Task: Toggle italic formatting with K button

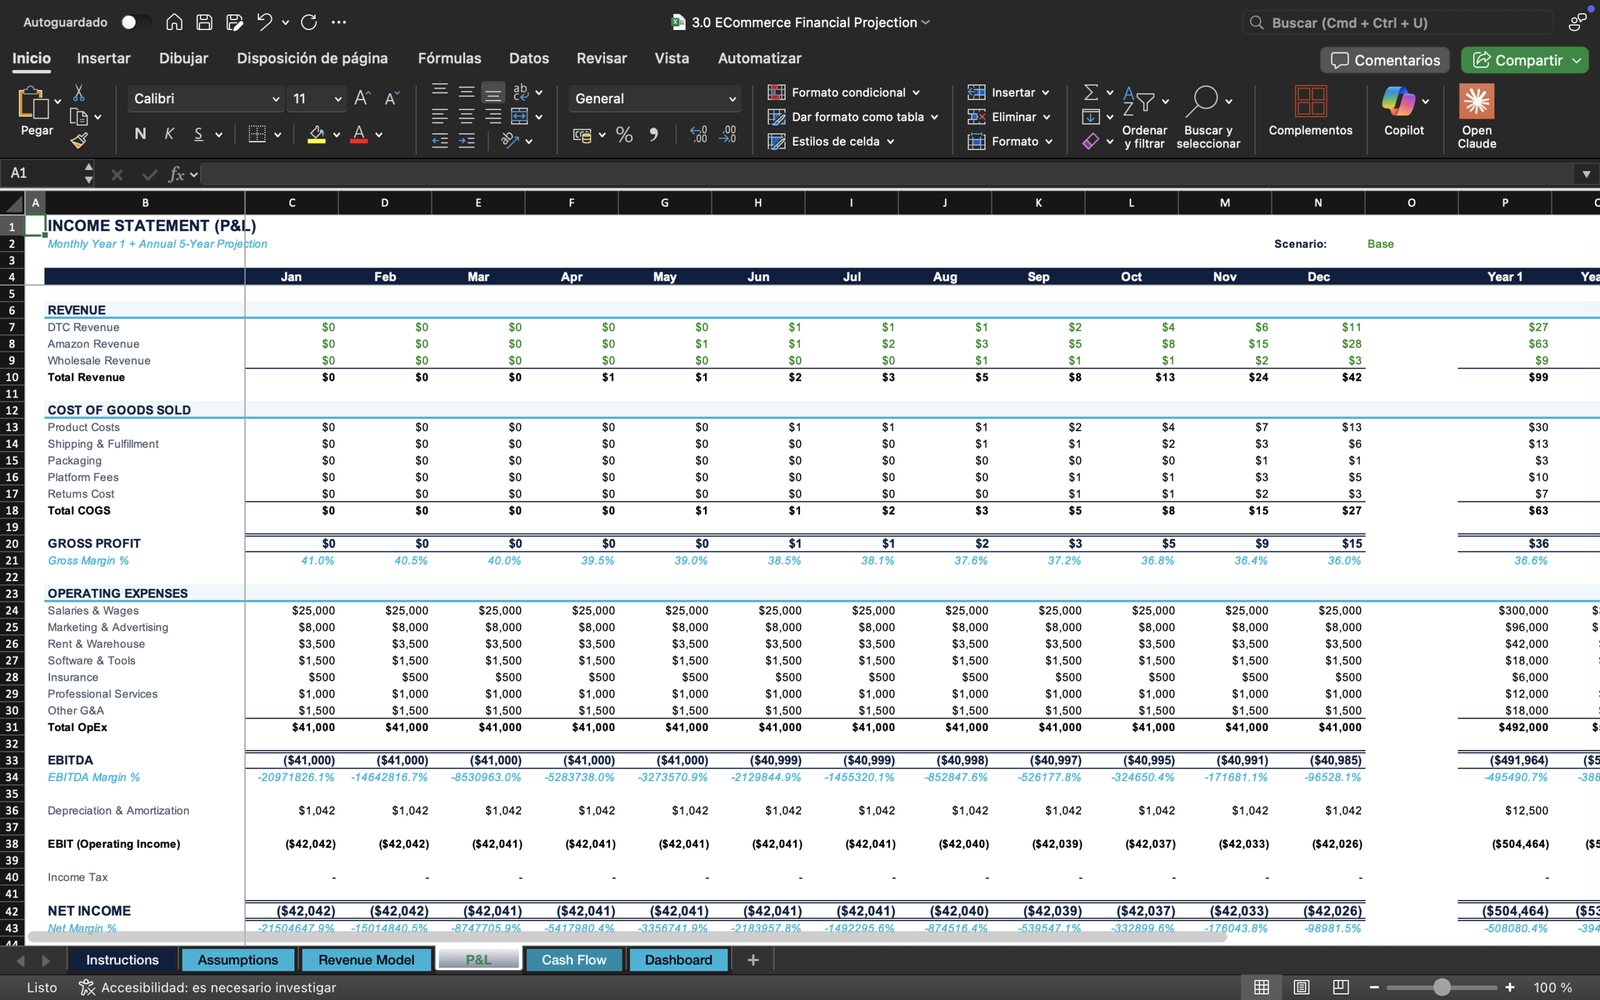Action: [x=169, y=134]
